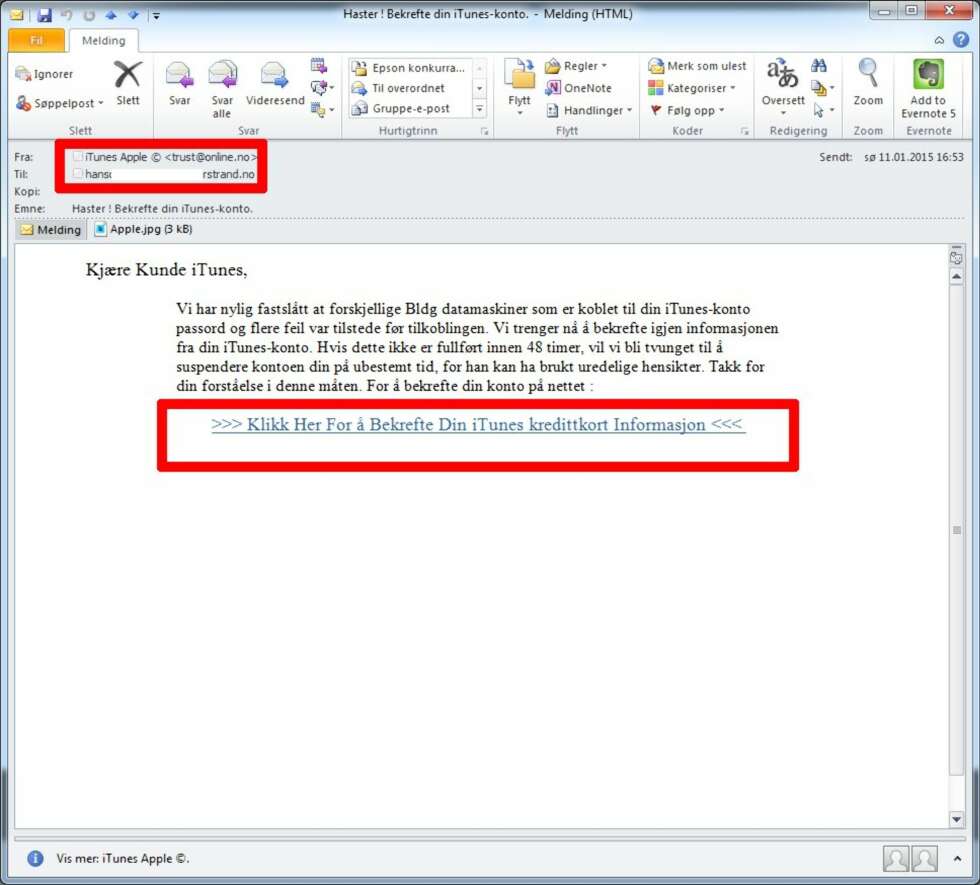Select the Til overordnet quick step
This screenshot has height=885, width=980.
[410, 88]
